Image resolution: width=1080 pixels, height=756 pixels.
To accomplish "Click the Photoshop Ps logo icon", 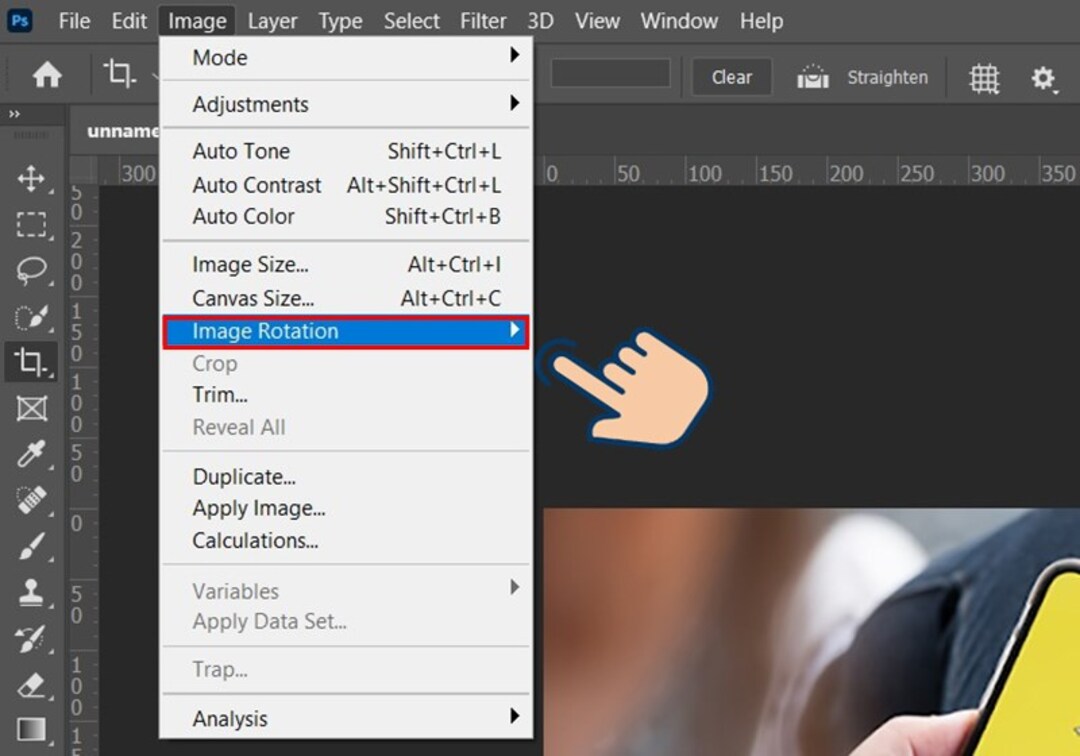I will 19,21.
